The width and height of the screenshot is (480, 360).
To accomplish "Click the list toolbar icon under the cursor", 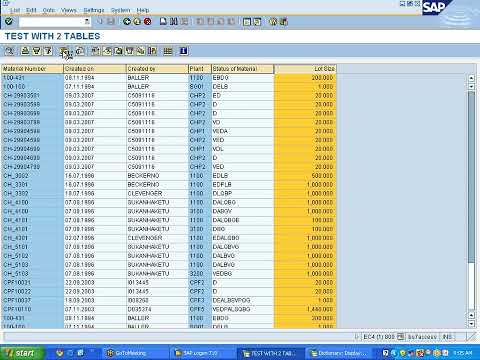I will pos(64,51).
